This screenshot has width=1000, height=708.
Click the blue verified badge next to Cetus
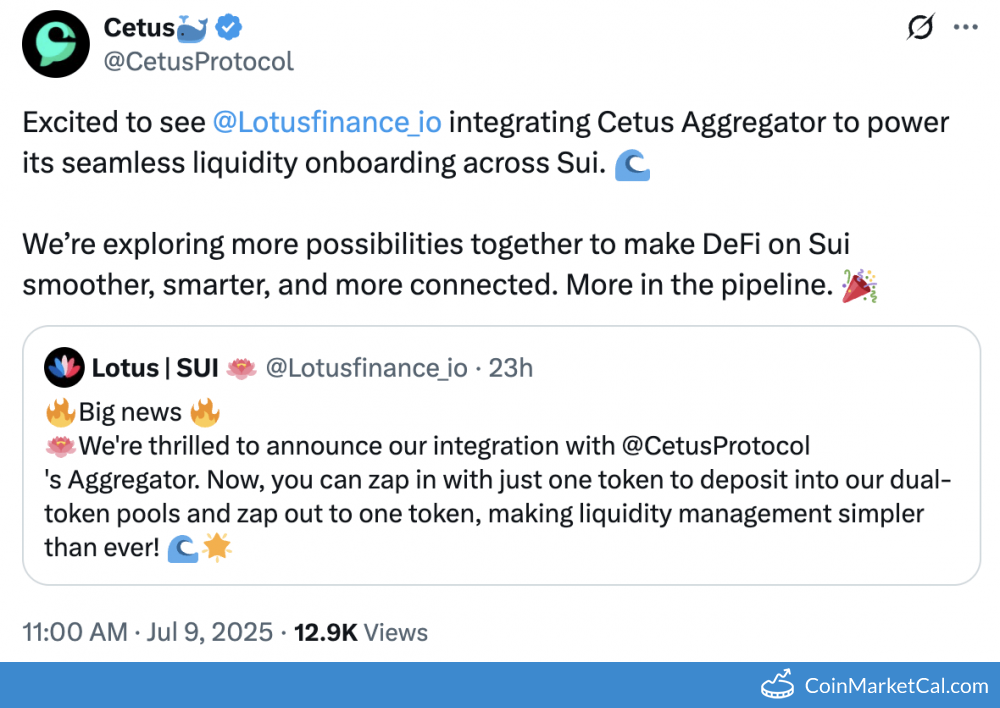(x=228, y=27)
